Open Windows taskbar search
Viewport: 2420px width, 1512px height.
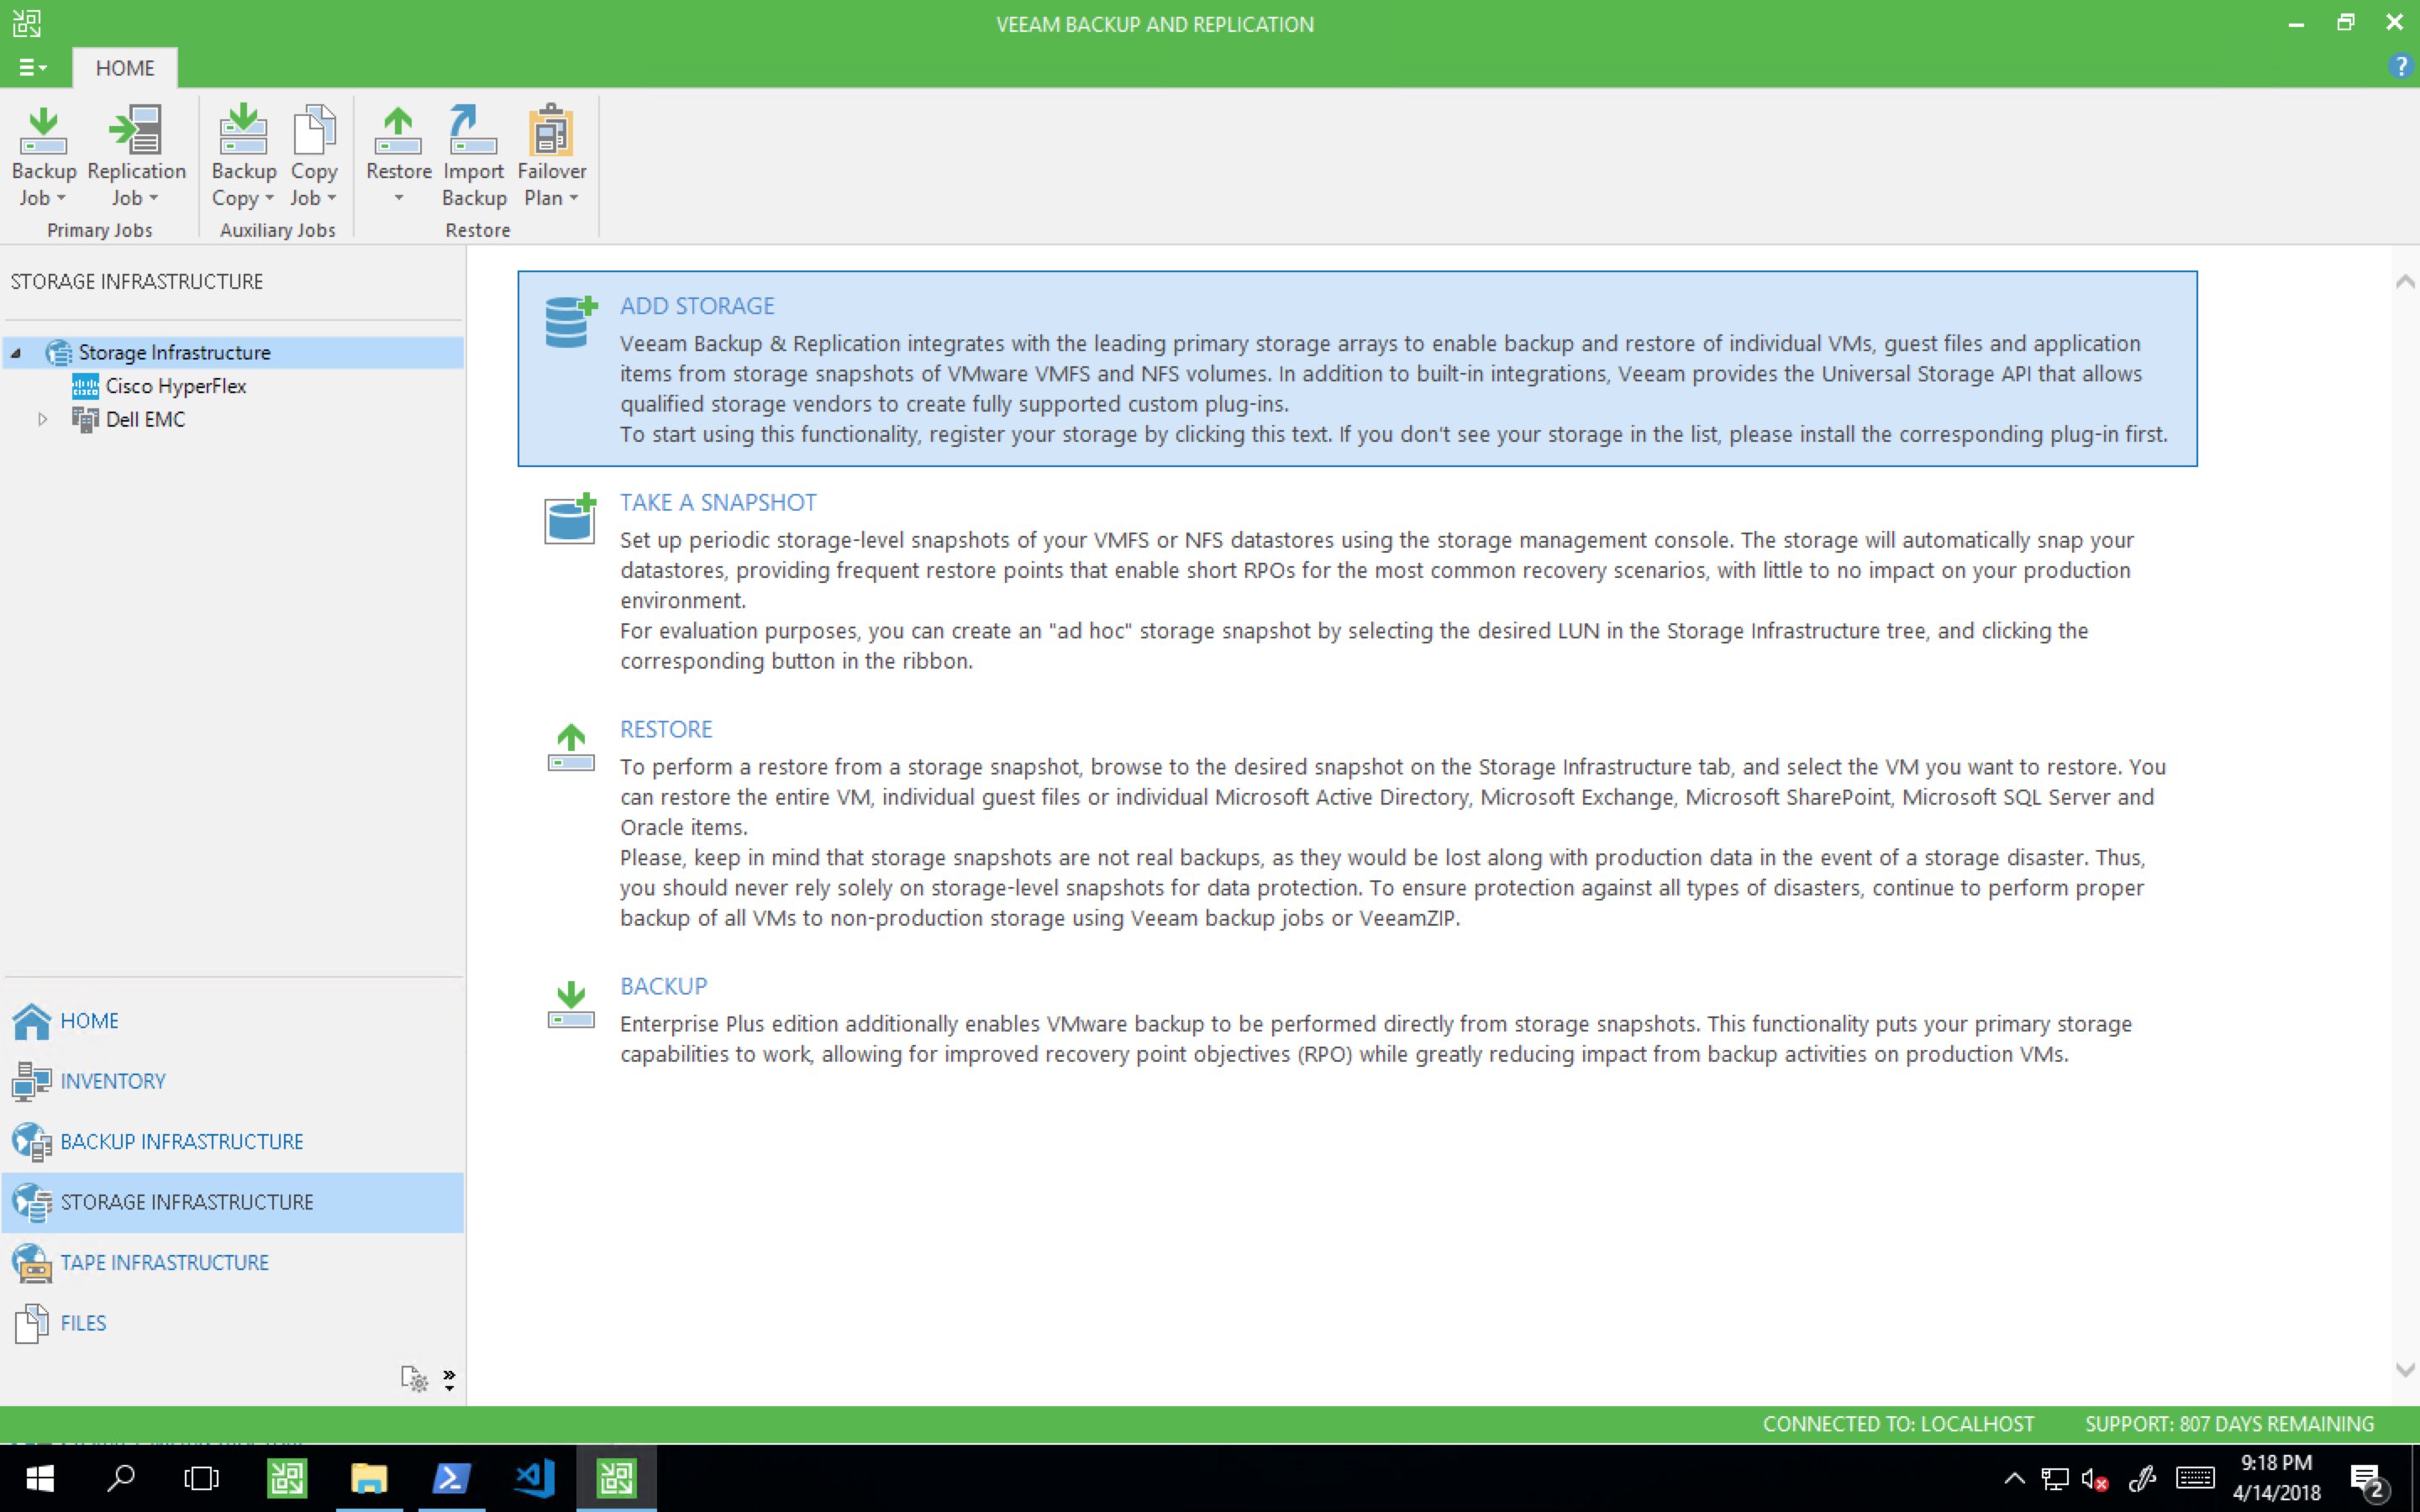121,1478
